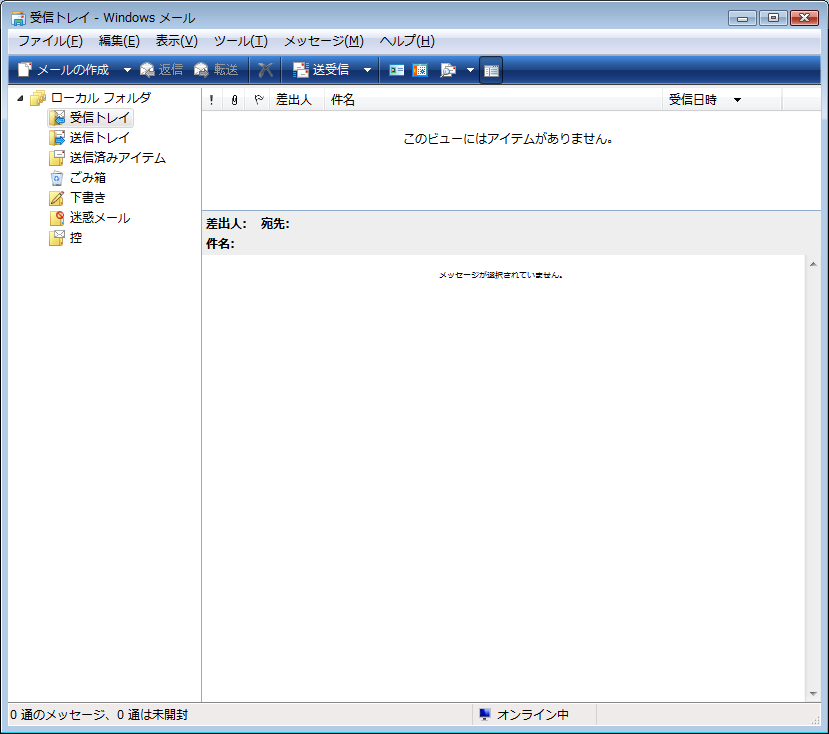Select the 下書き drafts folder
The width and height of the screenshot is (829, 734).
[x=88, y=198]
